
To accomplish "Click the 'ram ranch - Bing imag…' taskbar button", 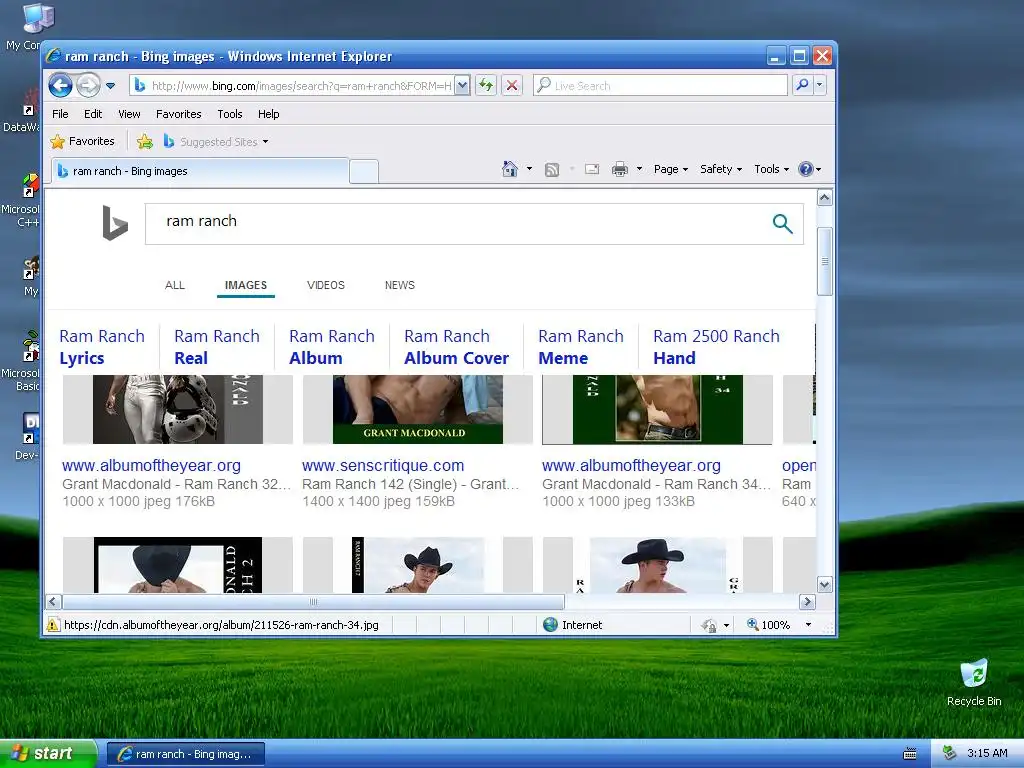I will [x=185, y=754].
